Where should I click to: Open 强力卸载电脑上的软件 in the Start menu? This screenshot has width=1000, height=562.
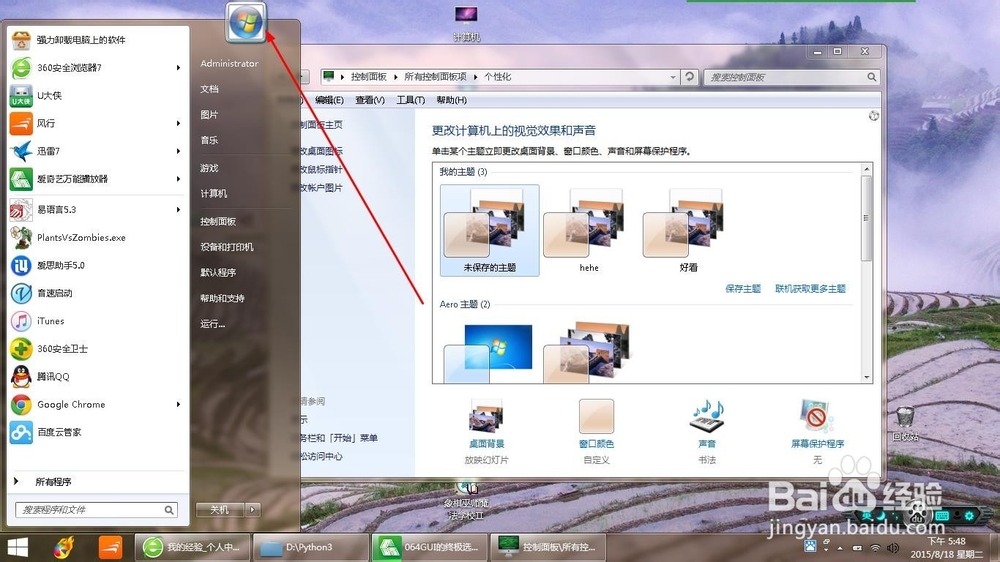click(97, 40)
